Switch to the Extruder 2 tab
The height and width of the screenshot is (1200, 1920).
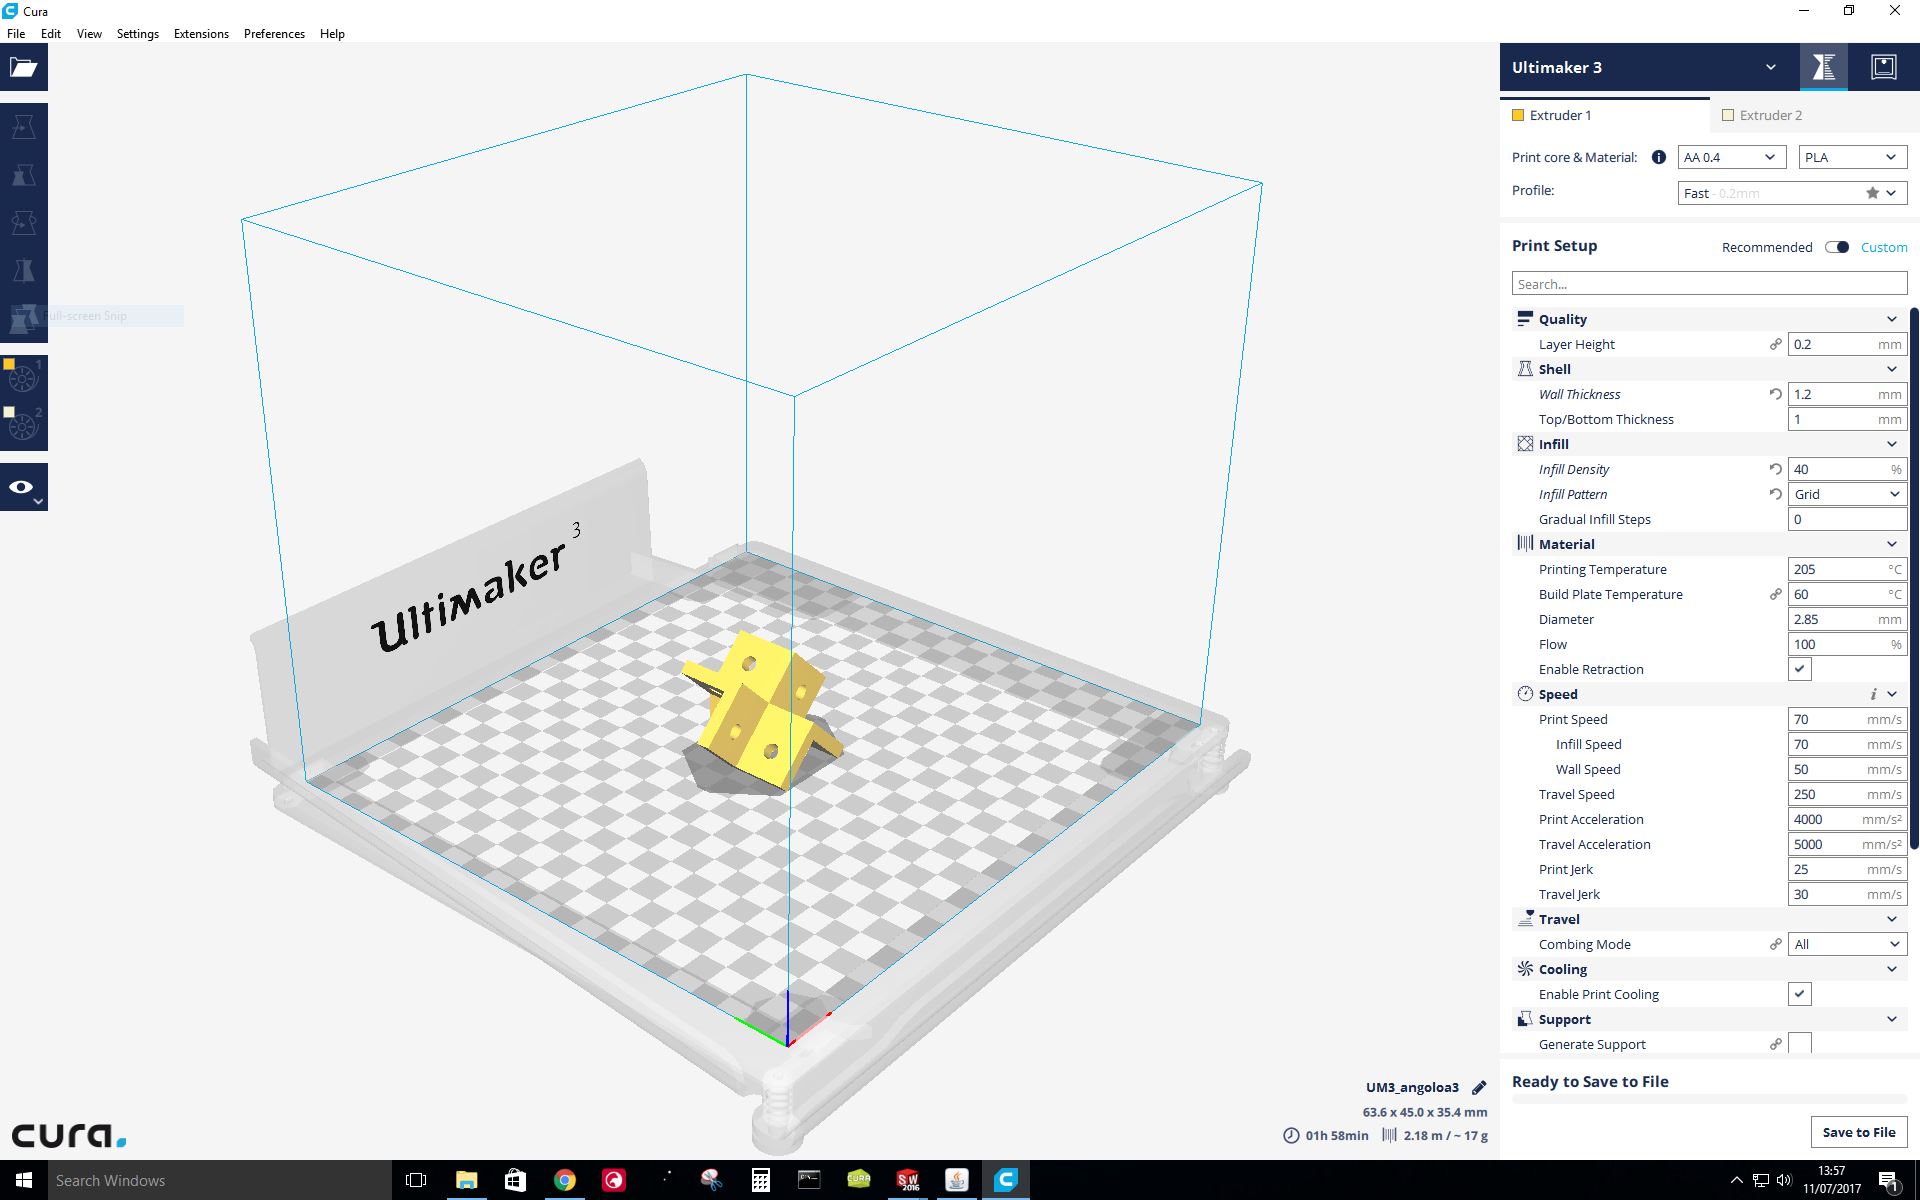tap(1814, 115)
